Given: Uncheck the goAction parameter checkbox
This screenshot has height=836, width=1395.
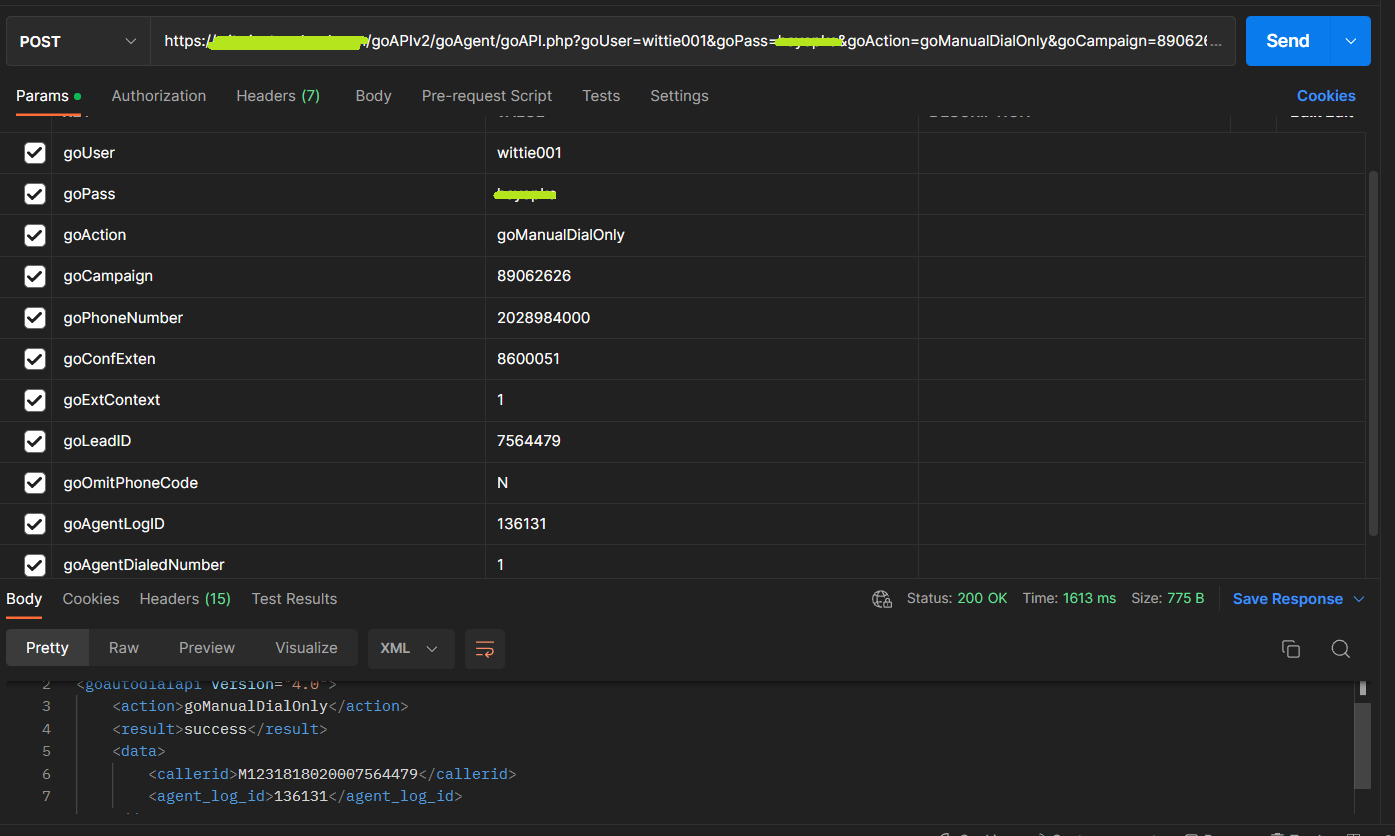Looking at the screenshot, I should pyautogui.click(x=35, y=235).
